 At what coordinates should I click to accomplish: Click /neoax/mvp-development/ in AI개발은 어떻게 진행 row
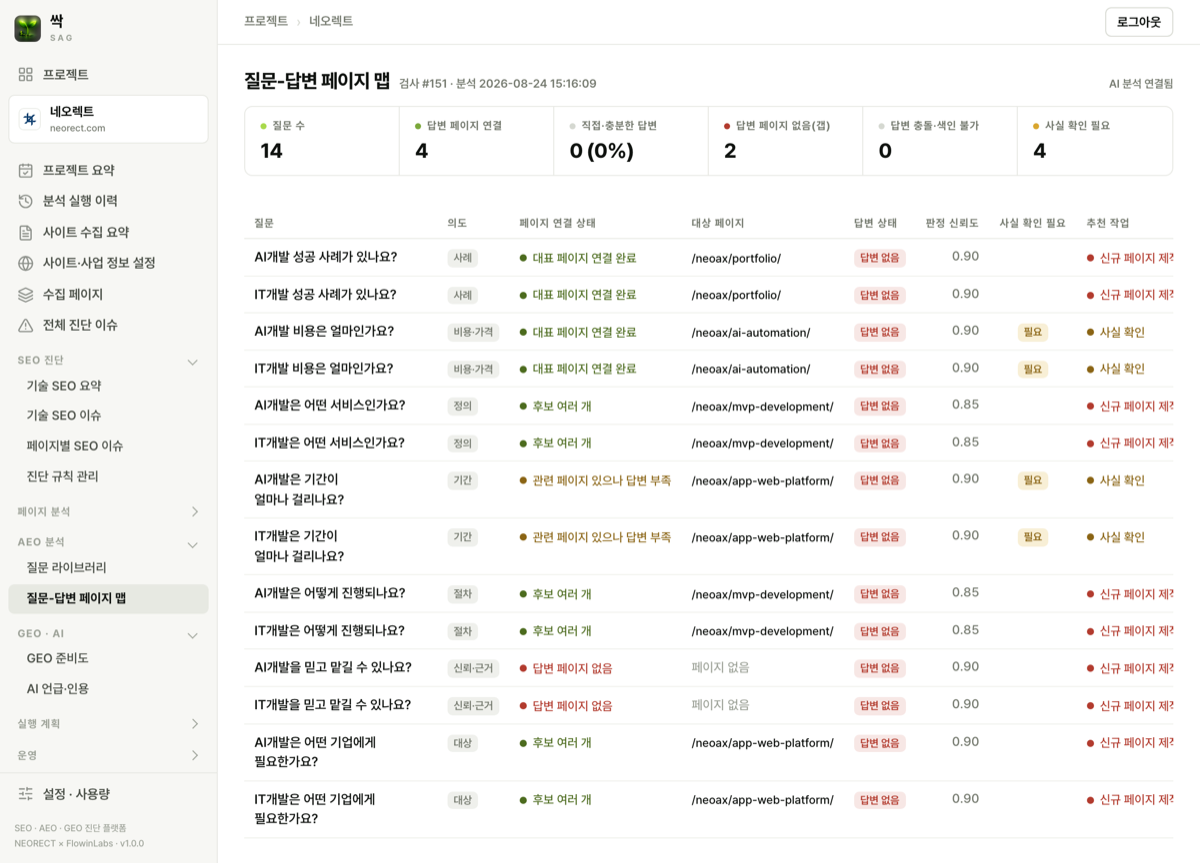[762, 594]
